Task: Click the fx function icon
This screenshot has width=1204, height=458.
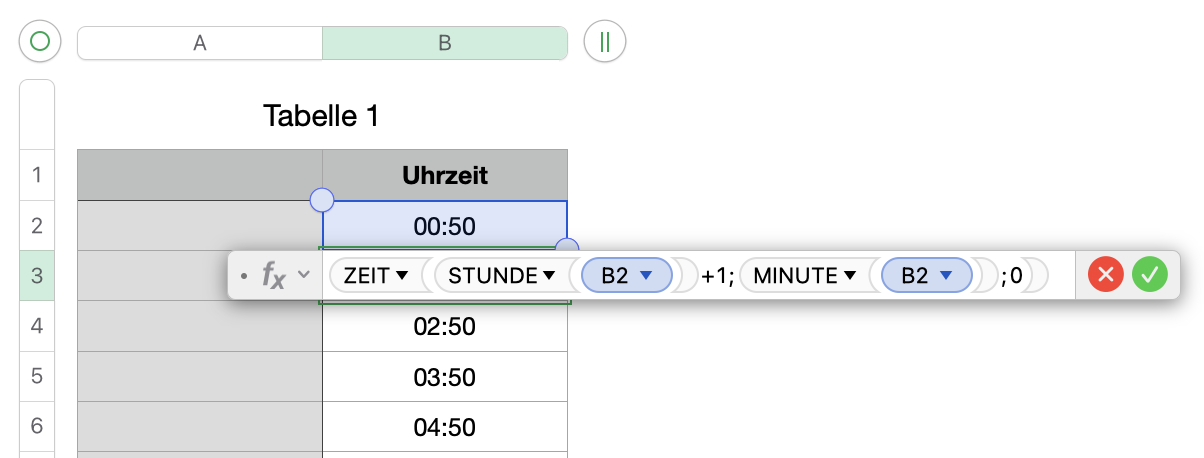Action: [273, 274]
